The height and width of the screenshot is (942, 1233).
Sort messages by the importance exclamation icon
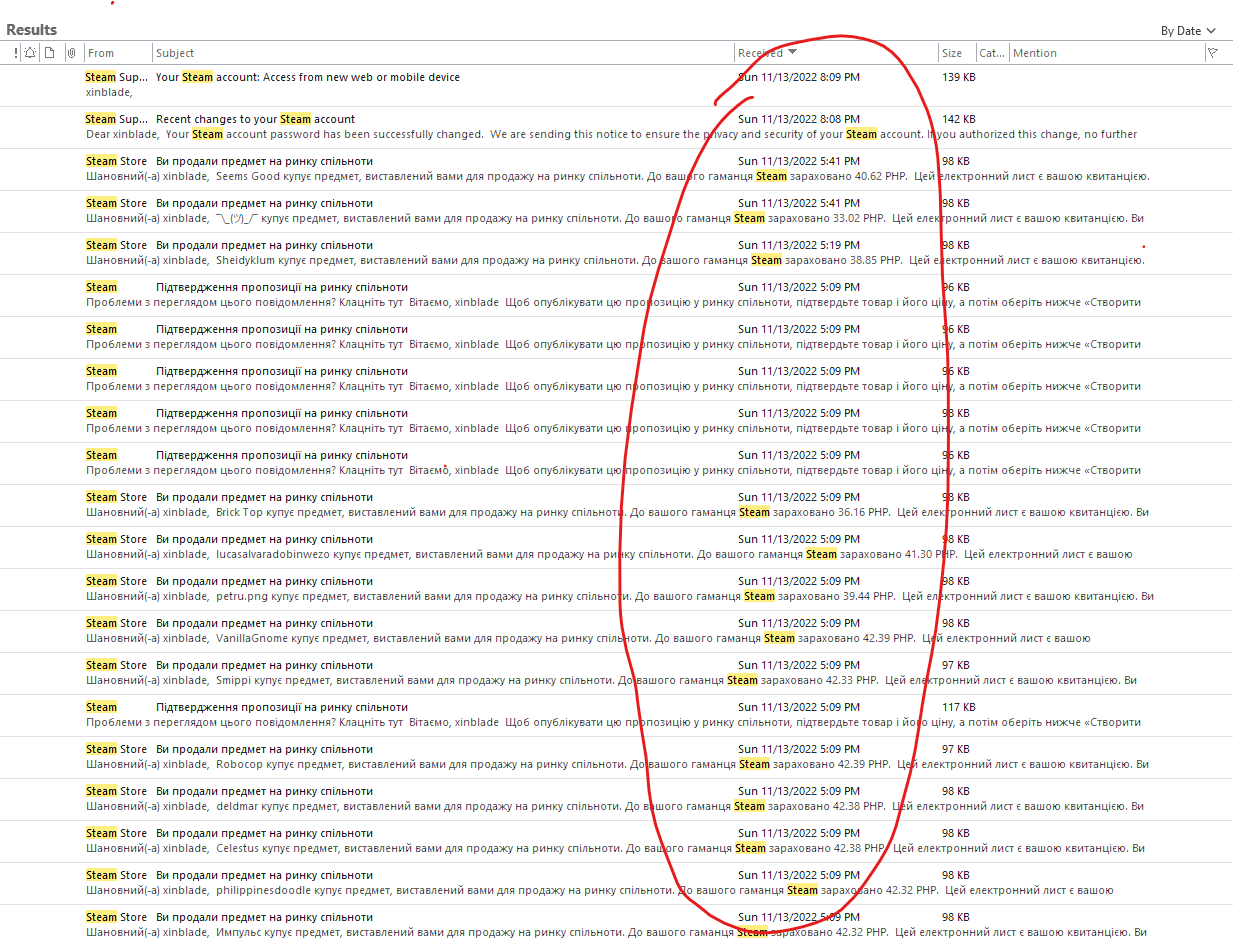(15, 52)
